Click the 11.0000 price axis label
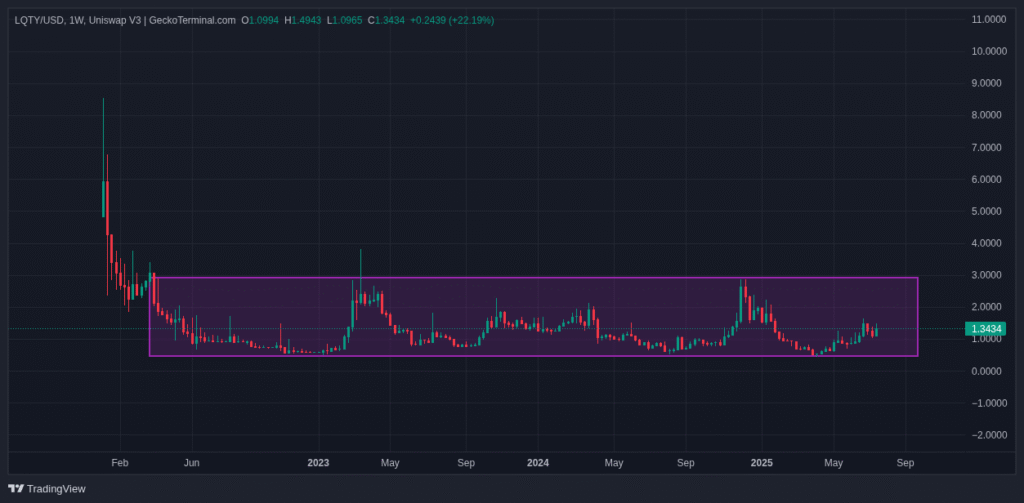 click(x=989, y=19)
